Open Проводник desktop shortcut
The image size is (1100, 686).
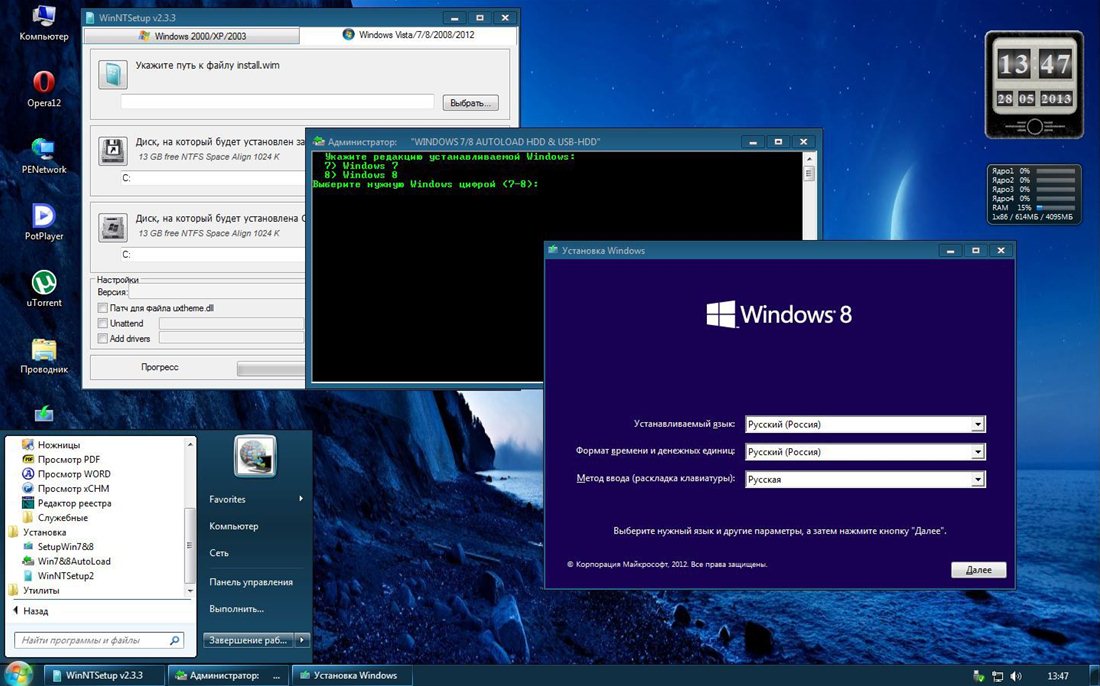click(43, 356)
